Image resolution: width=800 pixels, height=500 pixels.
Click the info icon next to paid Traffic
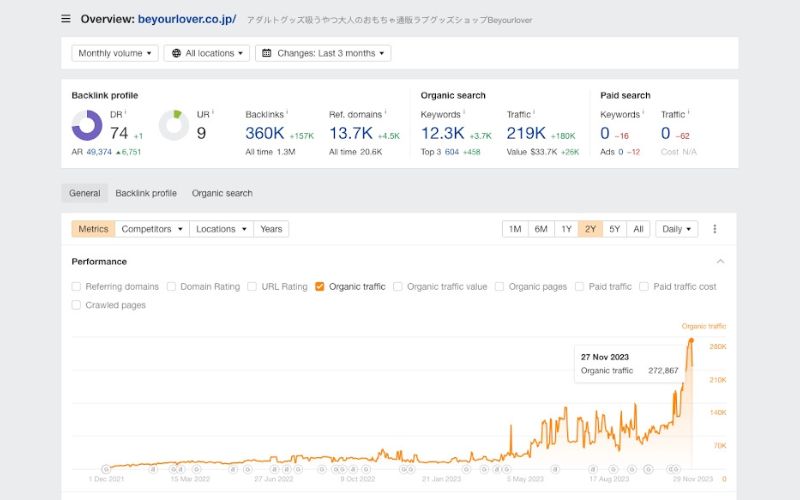[688, 112]
